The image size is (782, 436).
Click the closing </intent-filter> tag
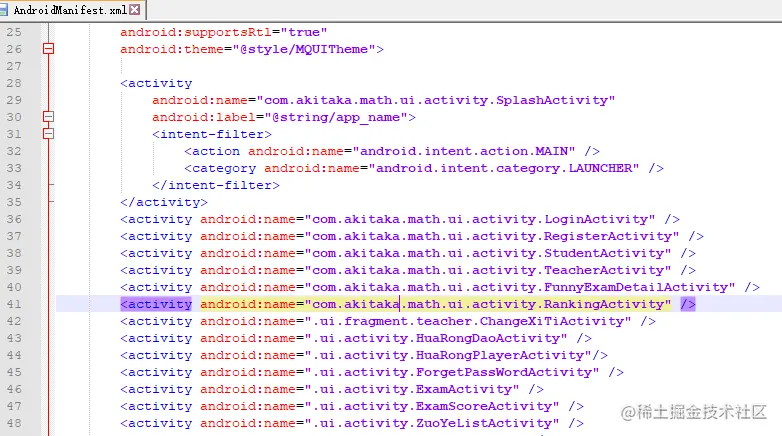216,185
